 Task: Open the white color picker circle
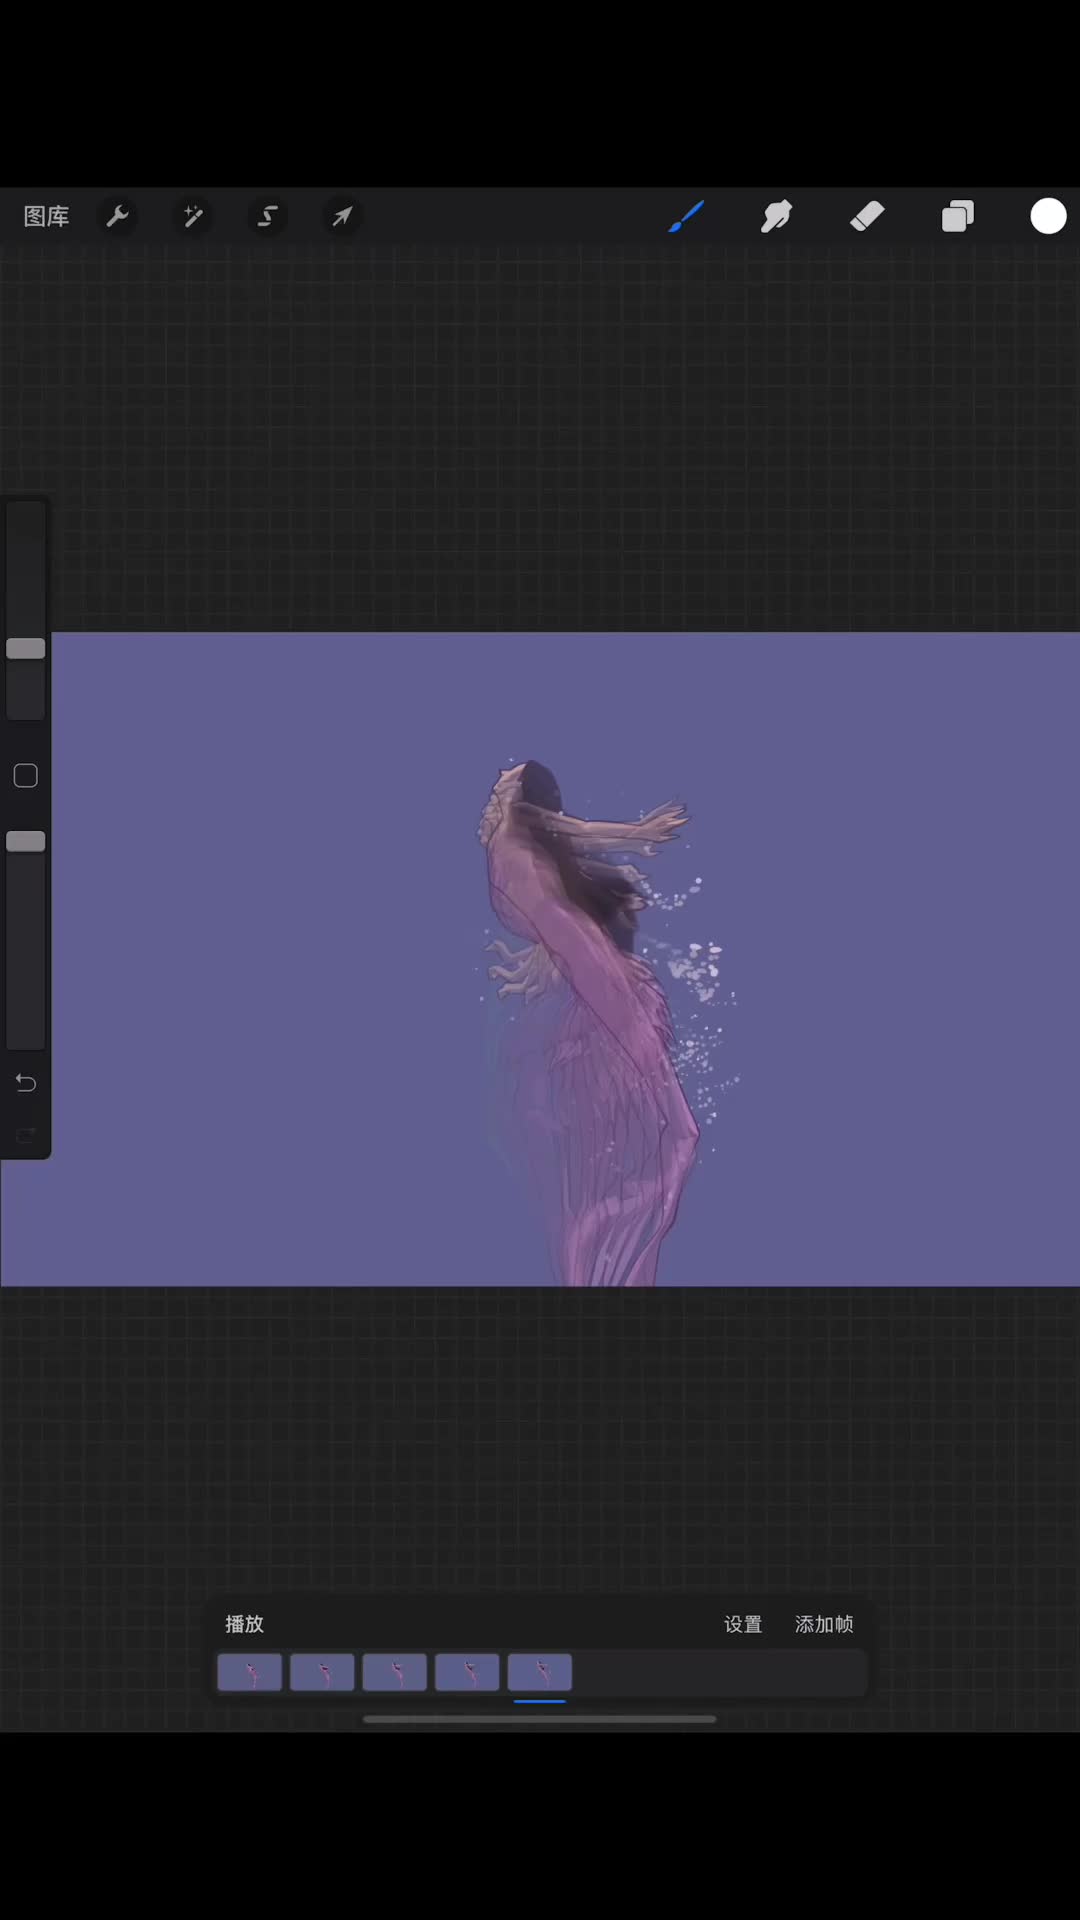1048,216
